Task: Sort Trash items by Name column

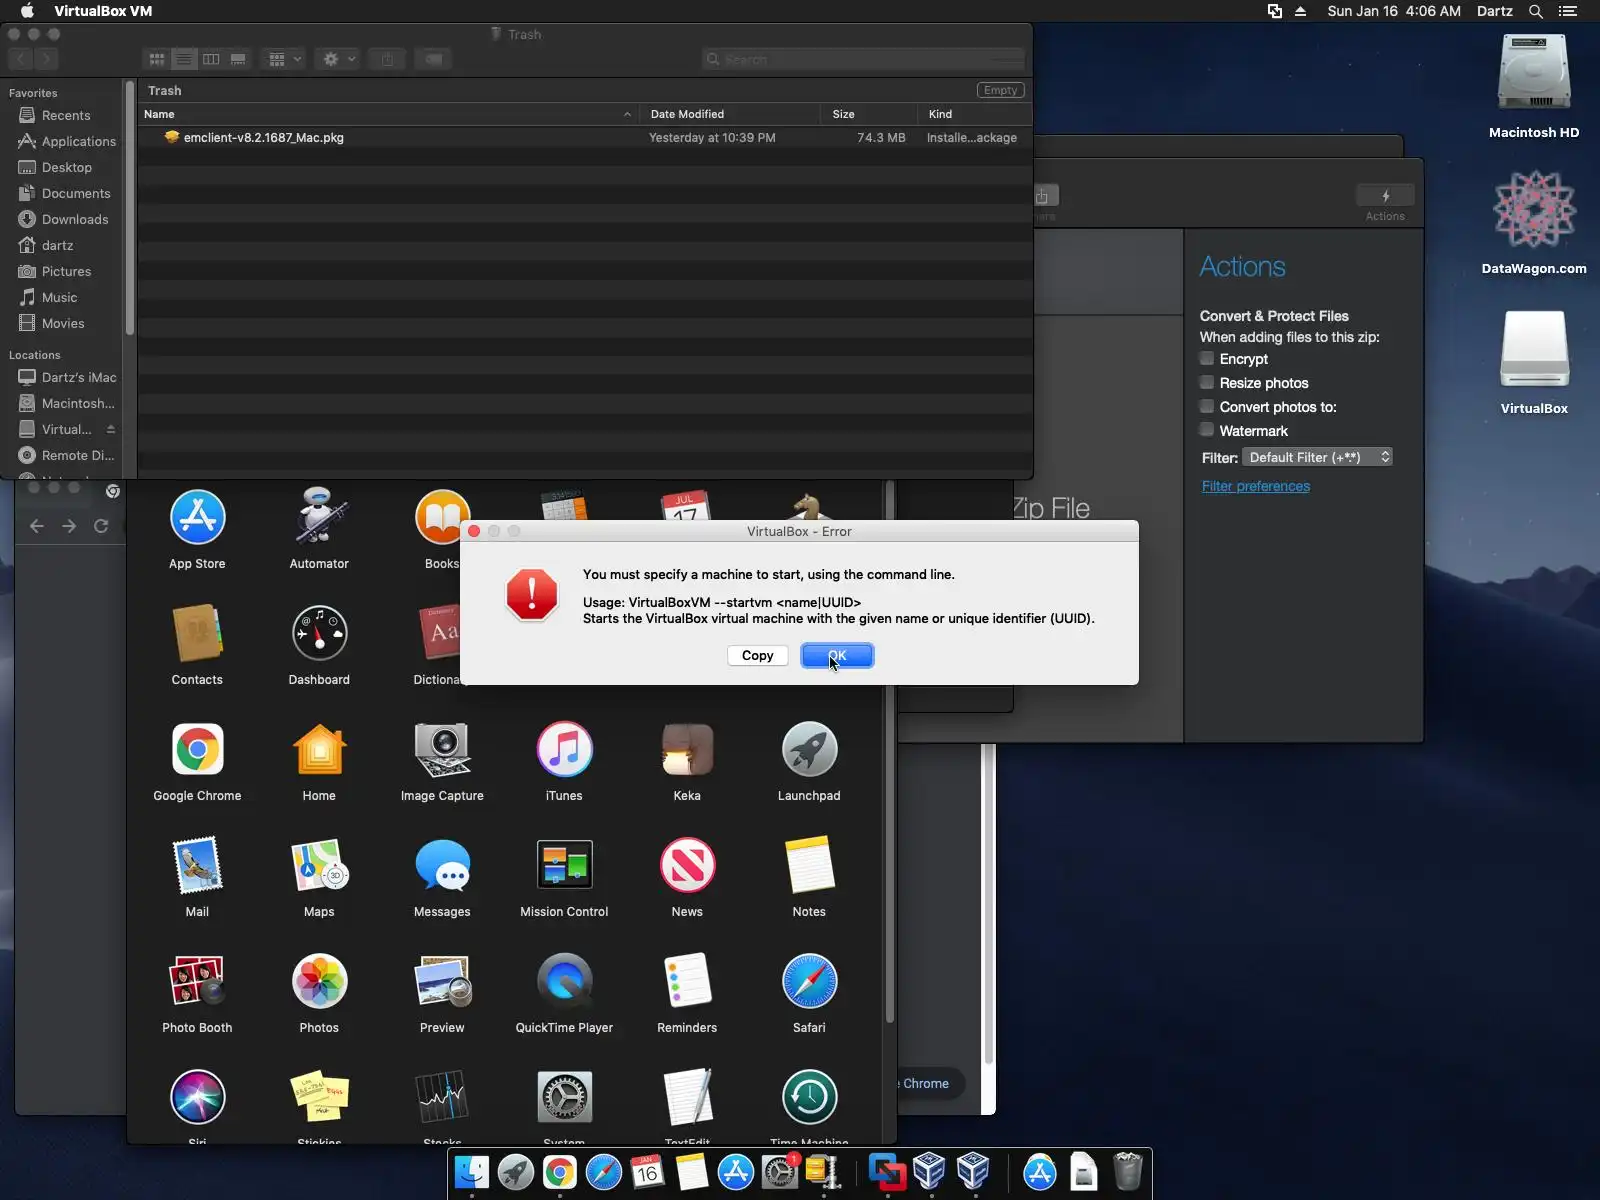Action: coord(387,114)
